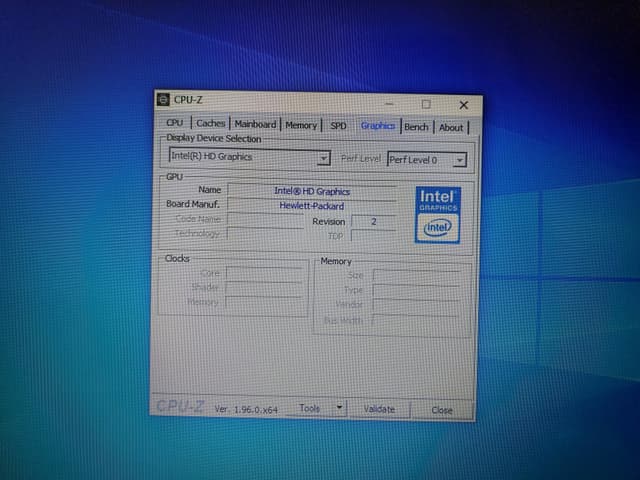The height and width of the screenshot is (480, 640).
Task: Go to the Bench tab
Action: click(417, 127)
